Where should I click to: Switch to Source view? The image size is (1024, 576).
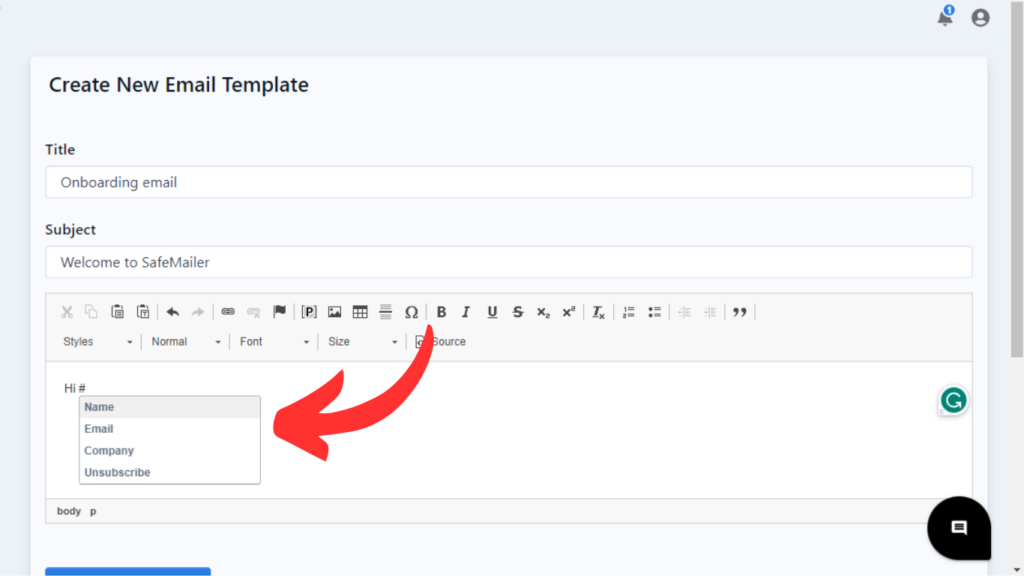(x=441, y=342)
